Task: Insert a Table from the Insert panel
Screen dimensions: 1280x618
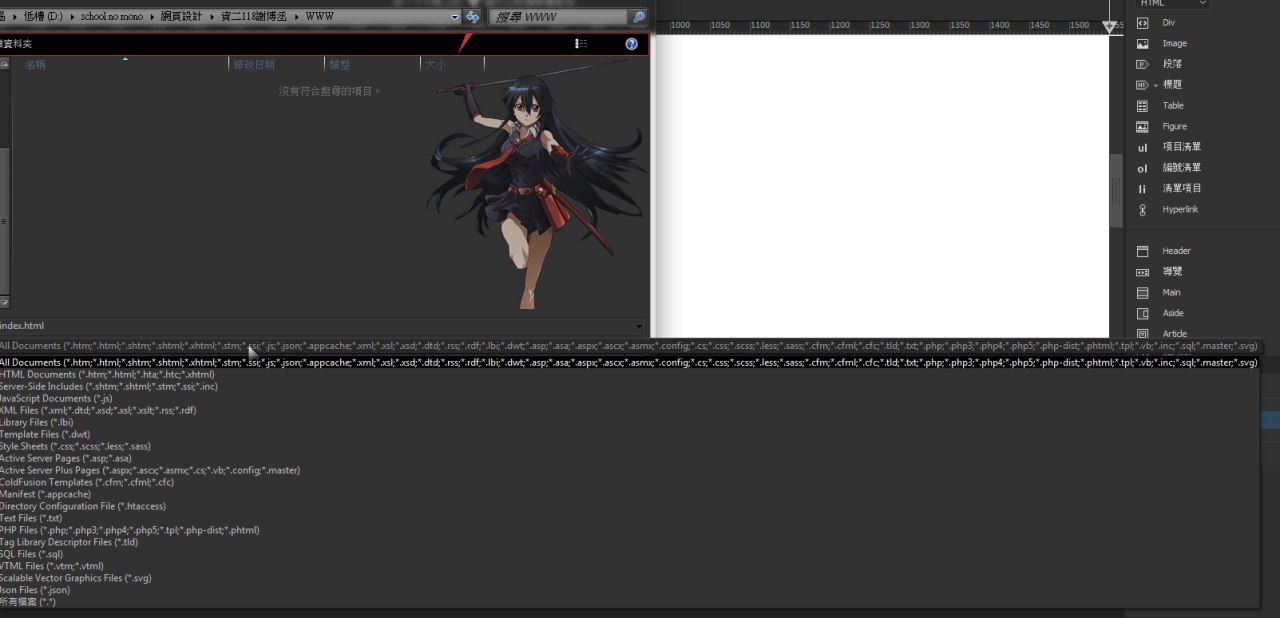Action: click(1172, 106)
